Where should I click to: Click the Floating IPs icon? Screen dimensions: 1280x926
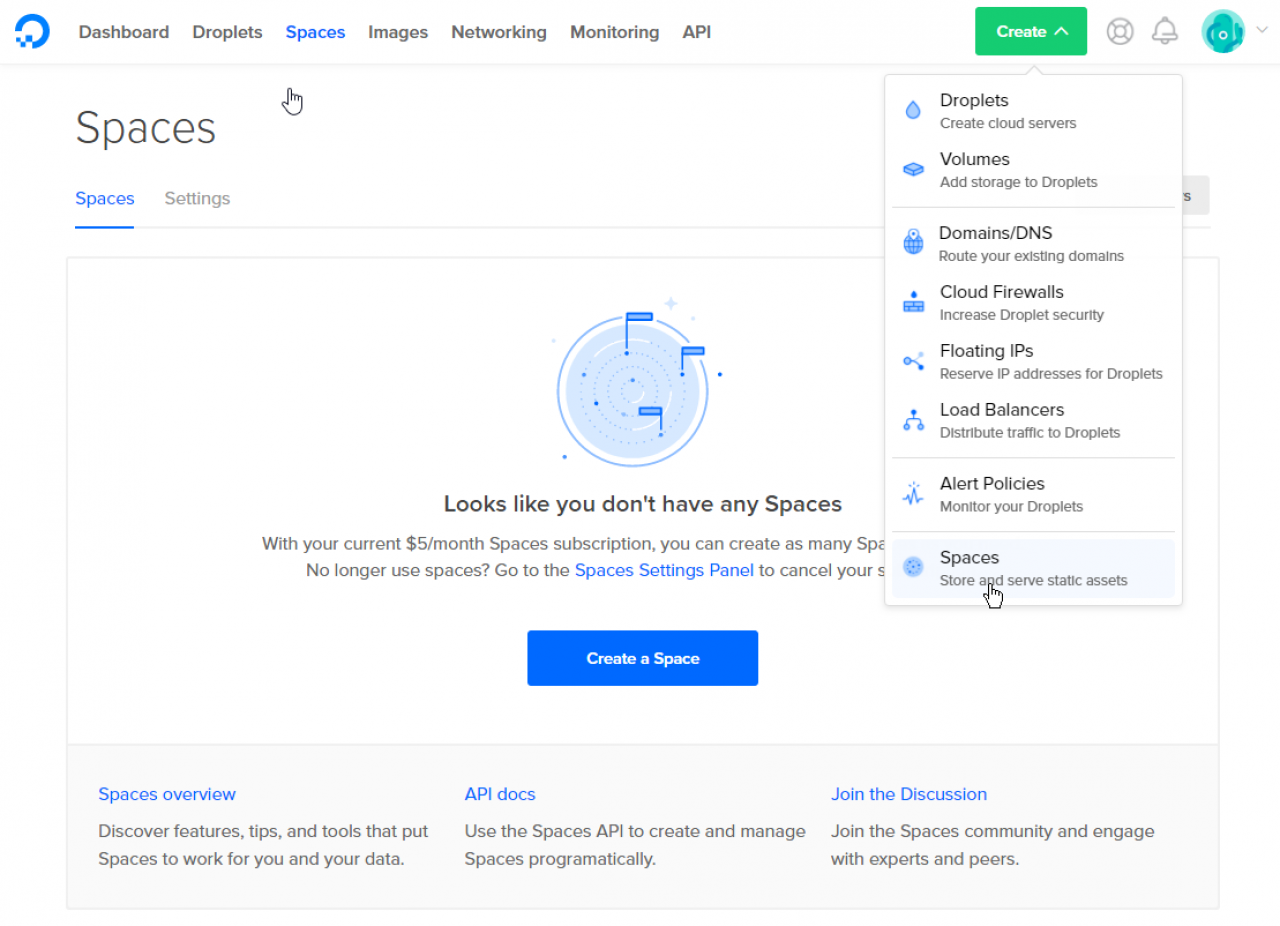pos(913,360)
